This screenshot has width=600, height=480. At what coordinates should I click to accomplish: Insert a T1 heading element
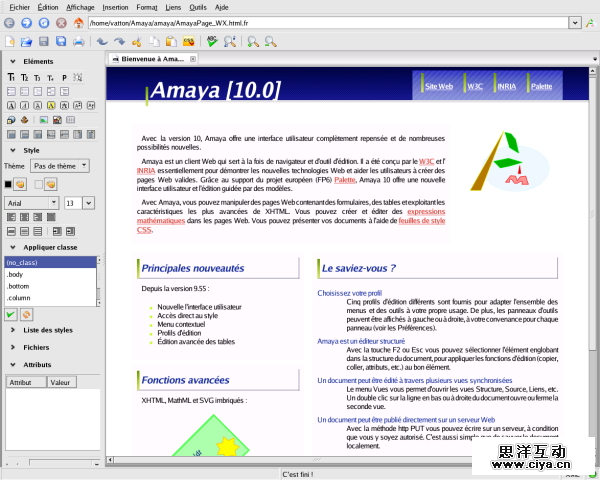[x=11, y=78]
